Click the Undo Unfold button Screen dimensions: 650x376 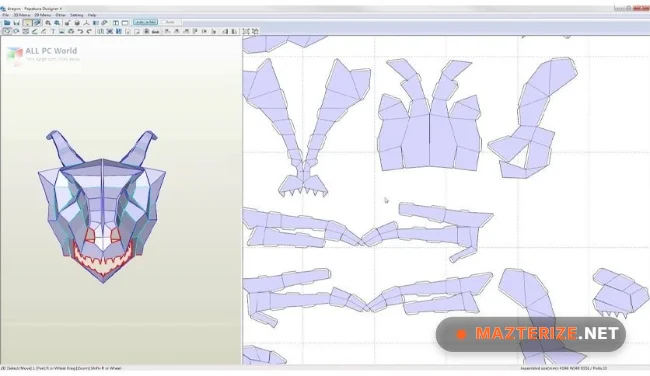pos(146,22)
